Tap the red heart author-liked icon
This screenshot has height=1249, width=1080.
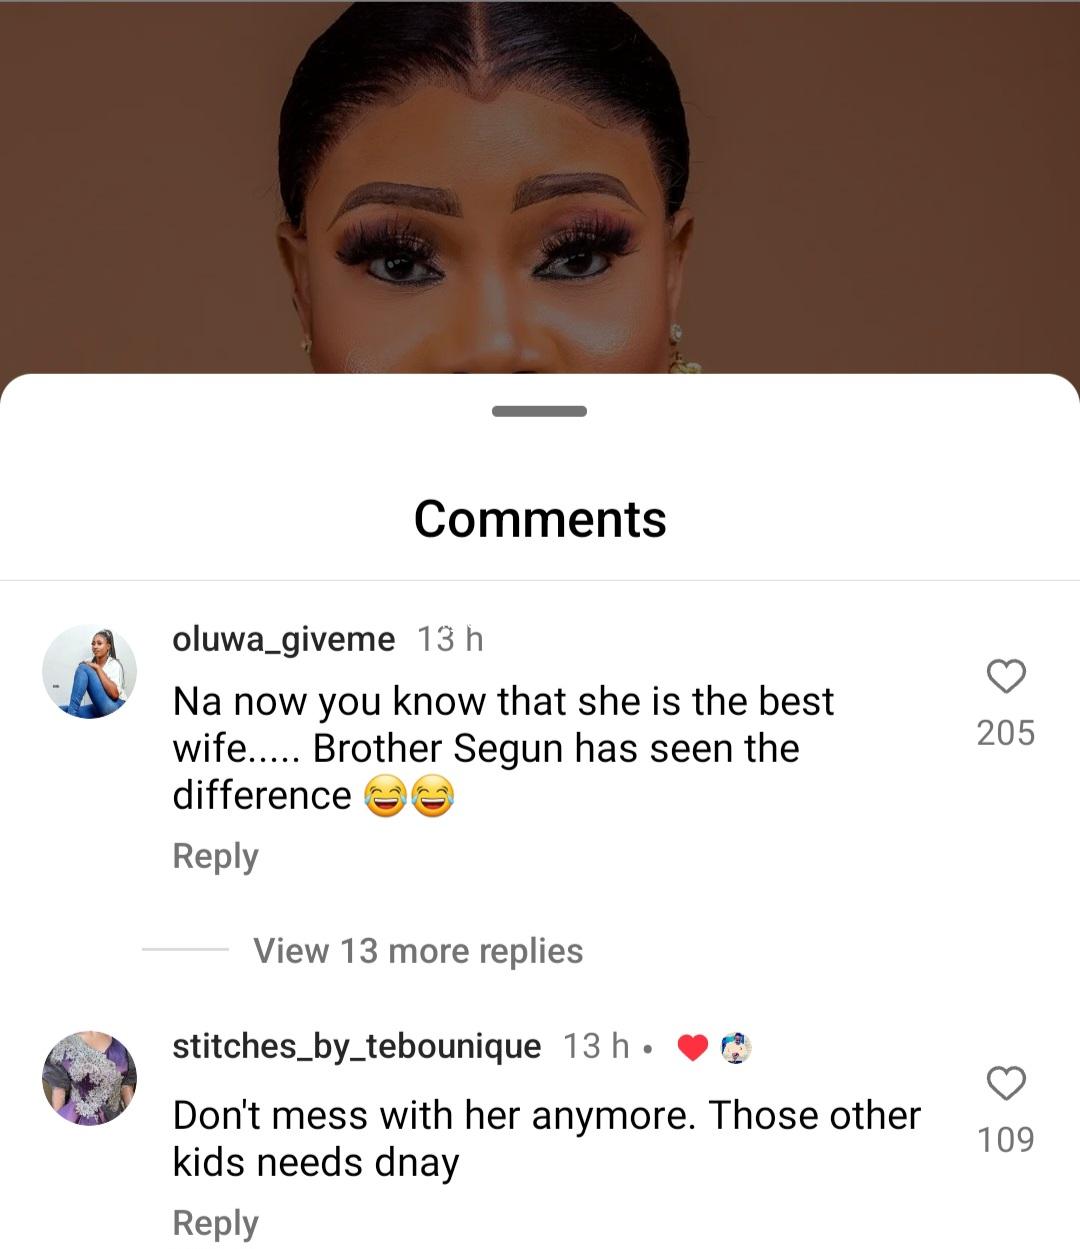tap(693, 1047)
